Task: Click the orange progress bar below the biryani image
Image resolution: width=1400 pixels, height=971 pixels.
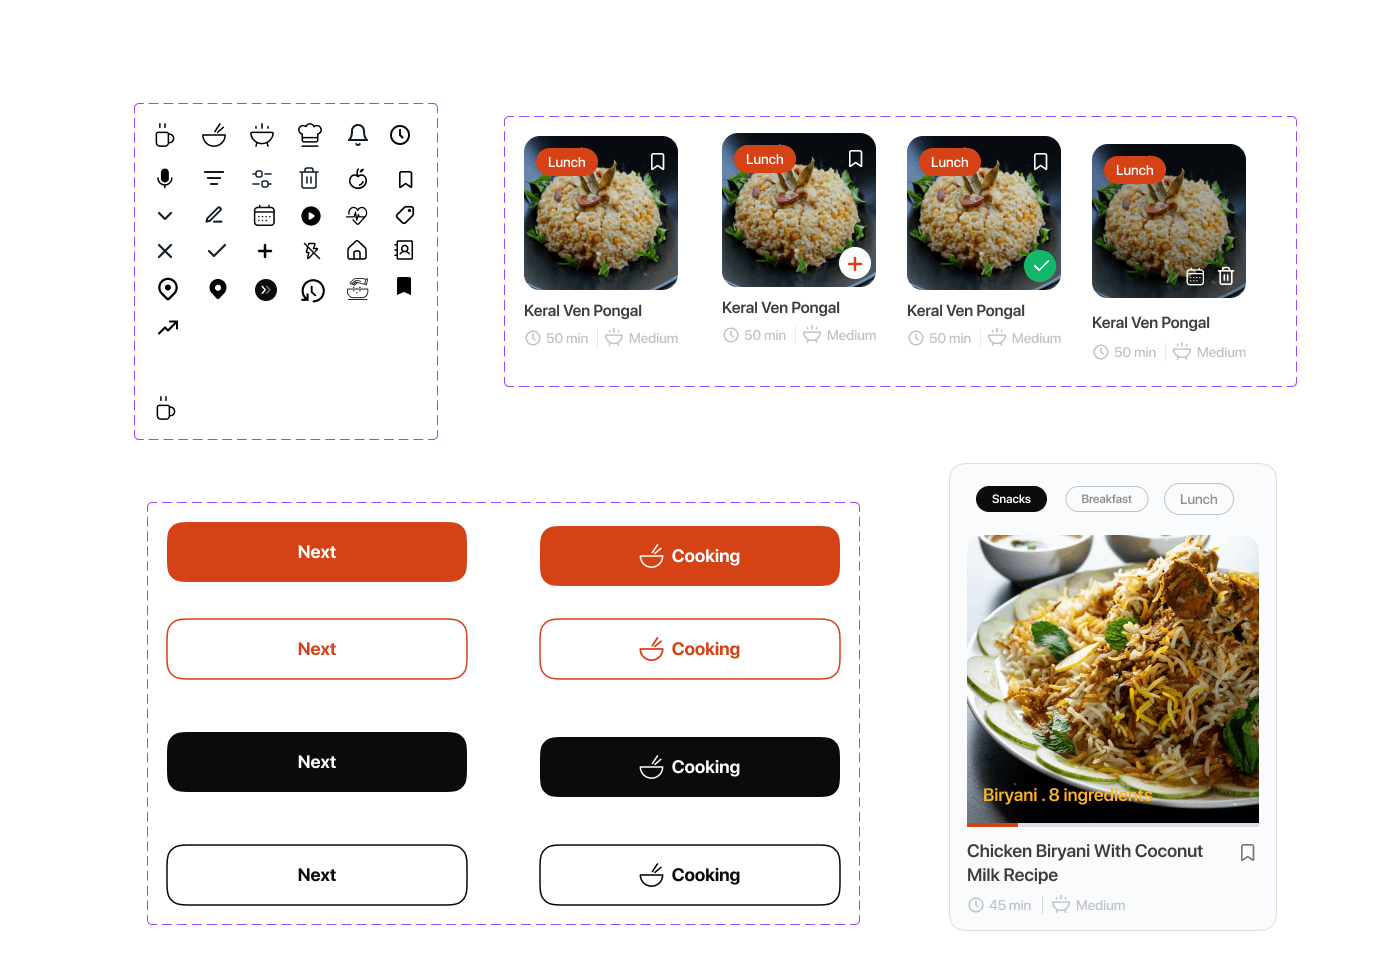Action: tap(992, 825)
